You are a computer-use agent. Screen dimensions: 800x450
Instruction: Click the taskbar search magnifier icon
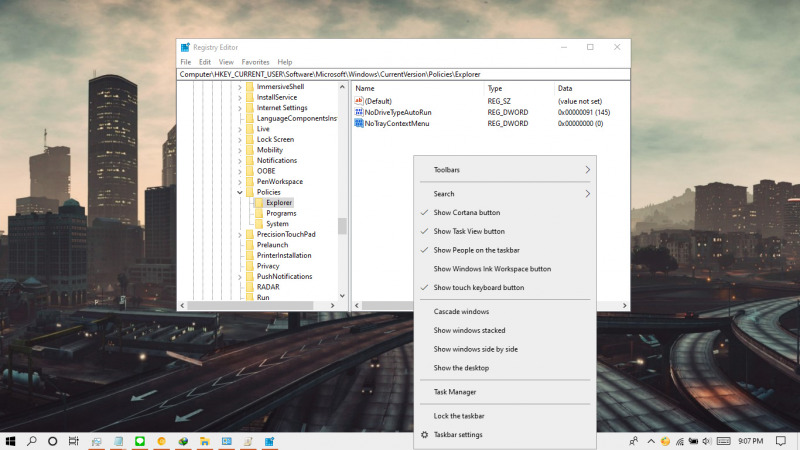tap(32, 441)
